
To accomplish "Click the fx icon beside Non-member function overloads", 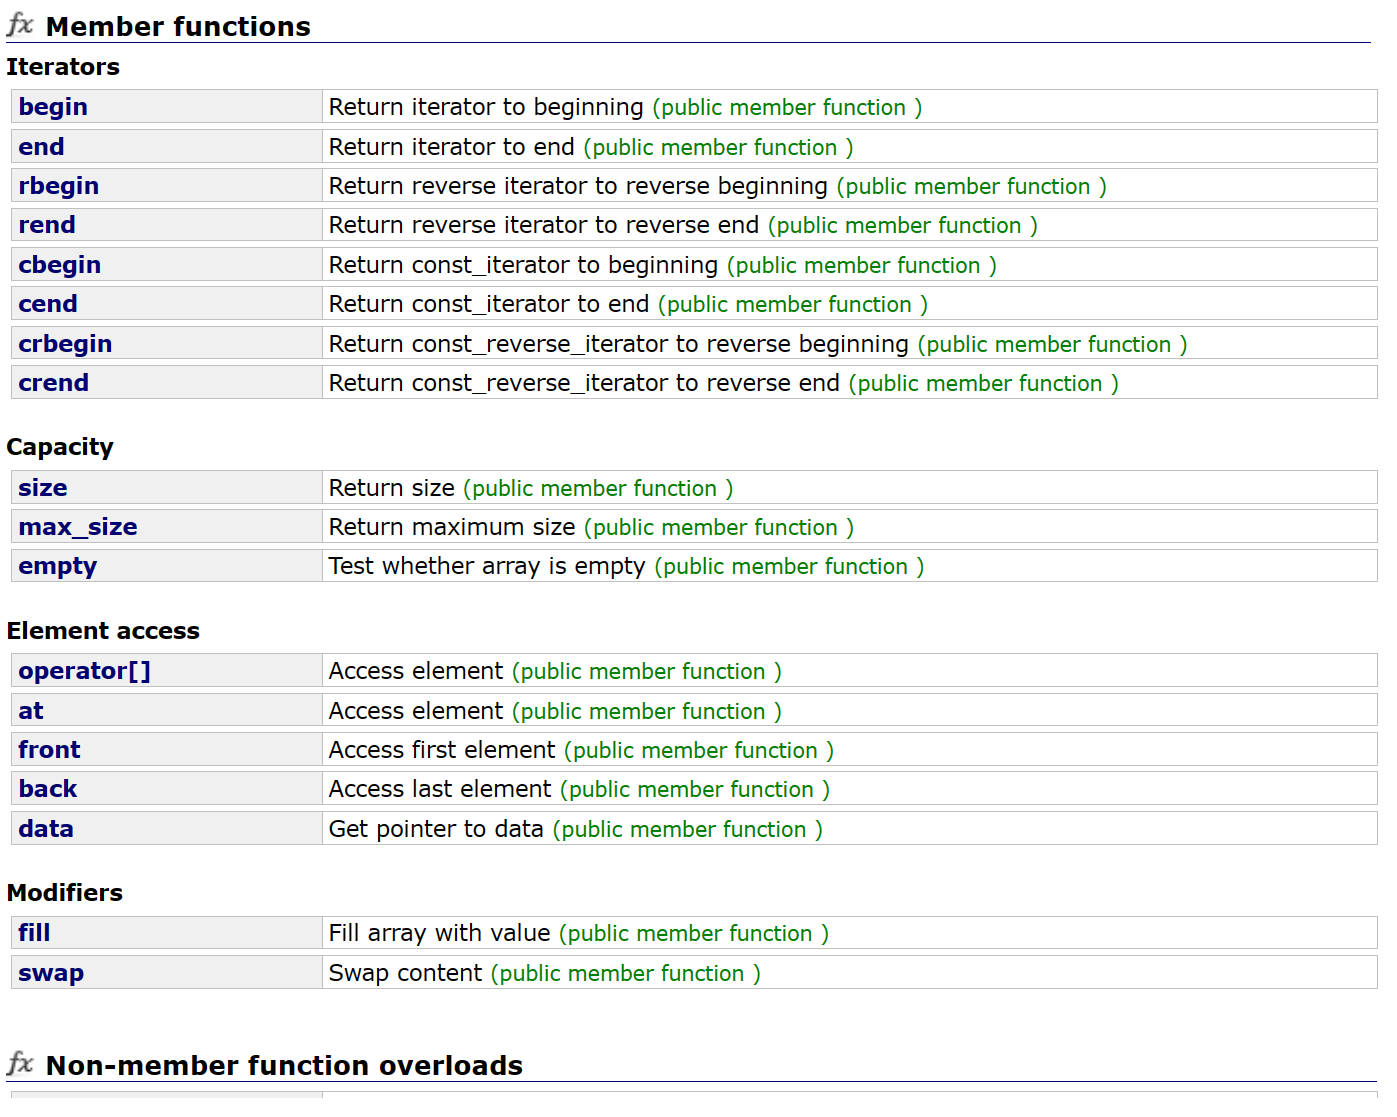I will point(20,1064).
